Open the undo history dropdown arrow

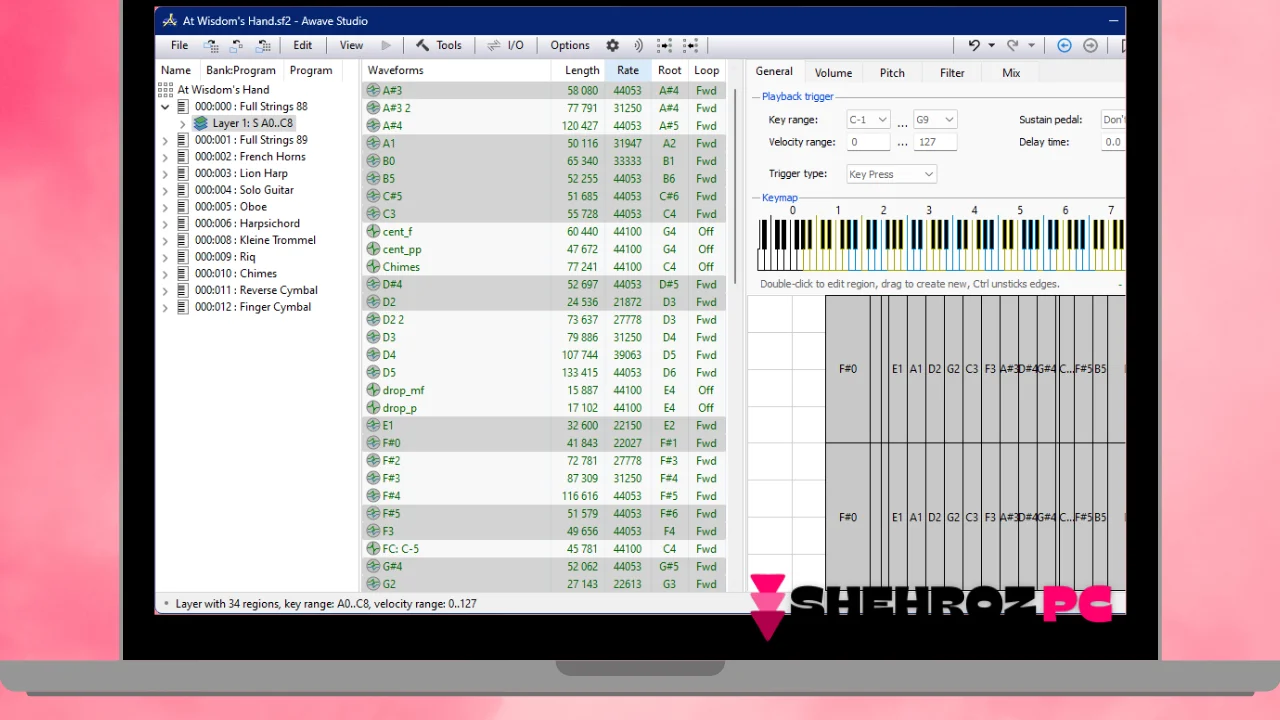(991, 45)
